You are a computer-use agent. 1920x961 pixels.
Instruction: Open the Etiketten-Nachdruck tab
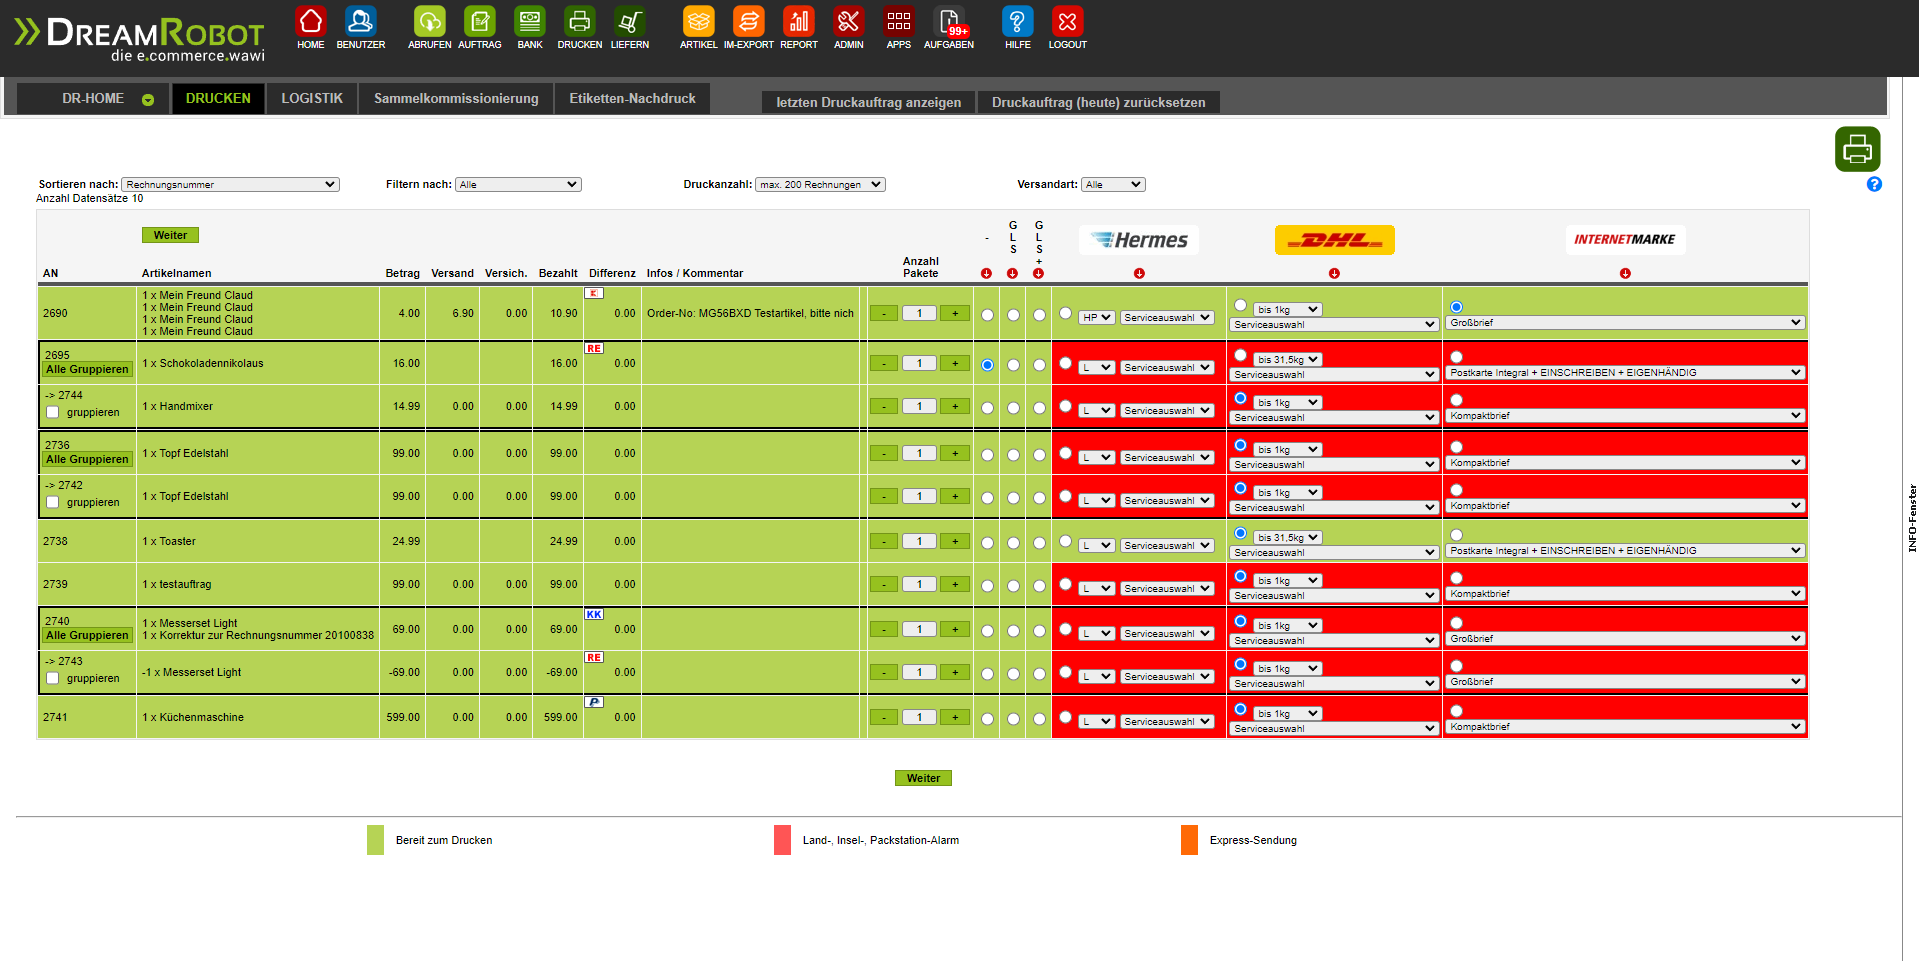(x=633, y=99)
